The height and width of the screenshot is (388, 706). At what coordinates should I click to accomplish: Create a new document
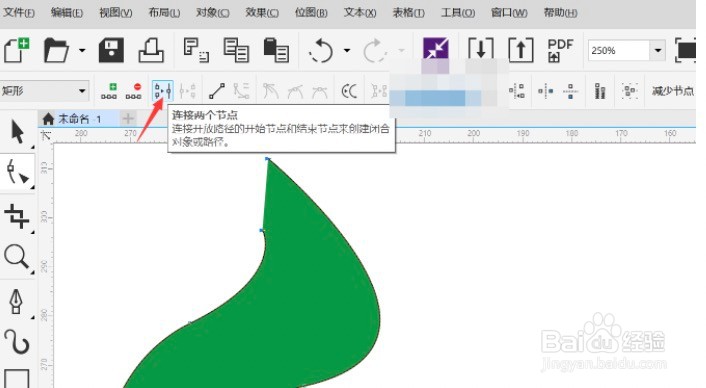(x=16, y=50)
